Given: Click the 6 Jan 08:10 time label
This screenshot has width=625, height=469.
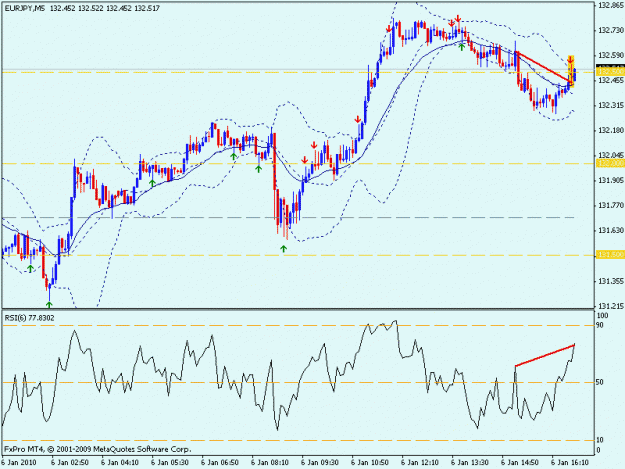Looking at the screenshot, I should point(270,463).
